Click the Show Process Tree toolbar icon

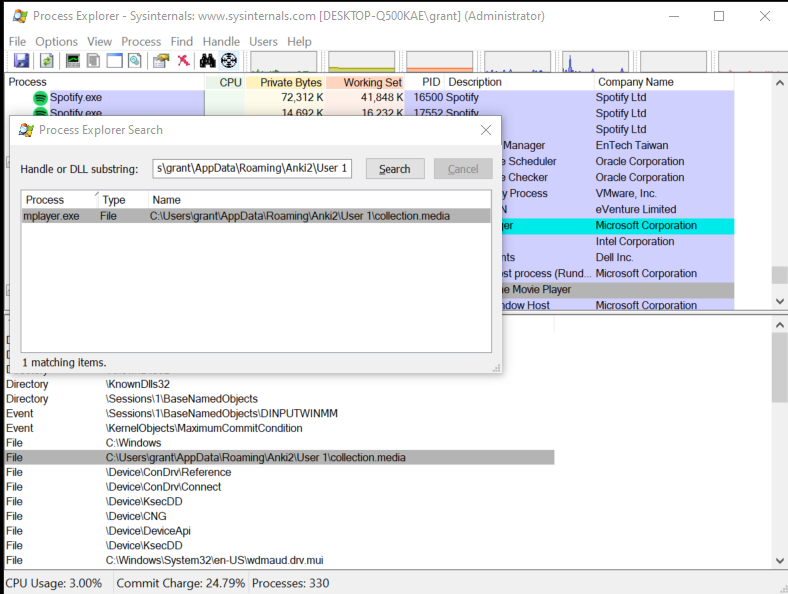click(93, 61)
